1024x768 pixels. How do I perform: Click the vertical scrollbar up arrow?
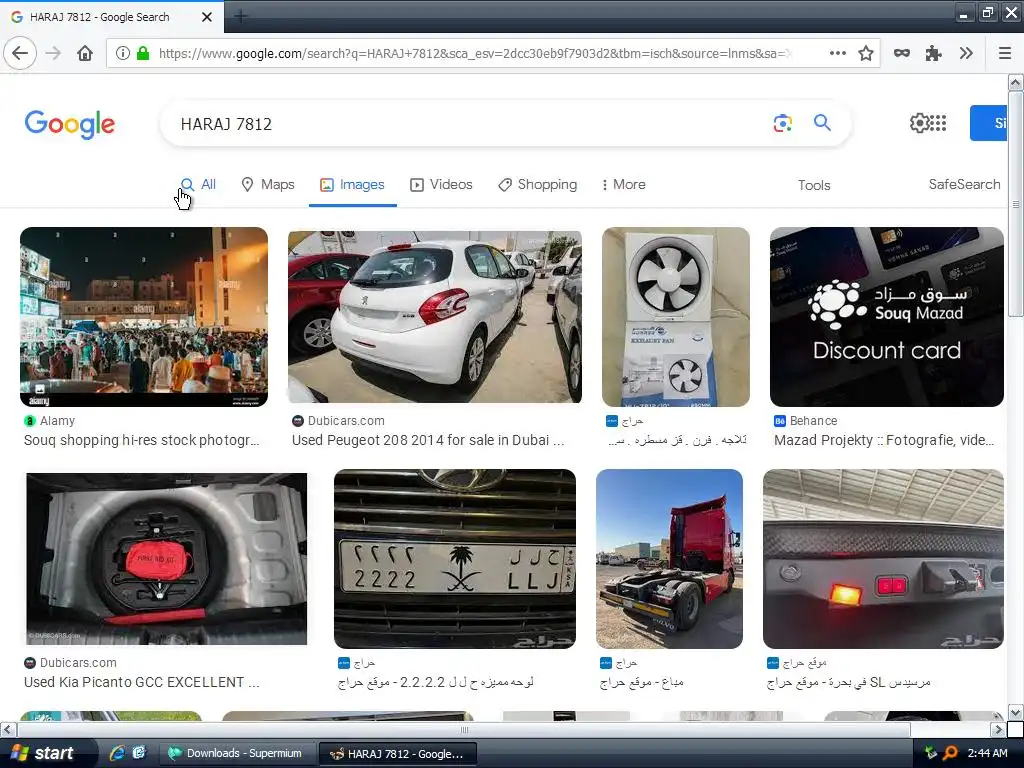pos(1016,82)
